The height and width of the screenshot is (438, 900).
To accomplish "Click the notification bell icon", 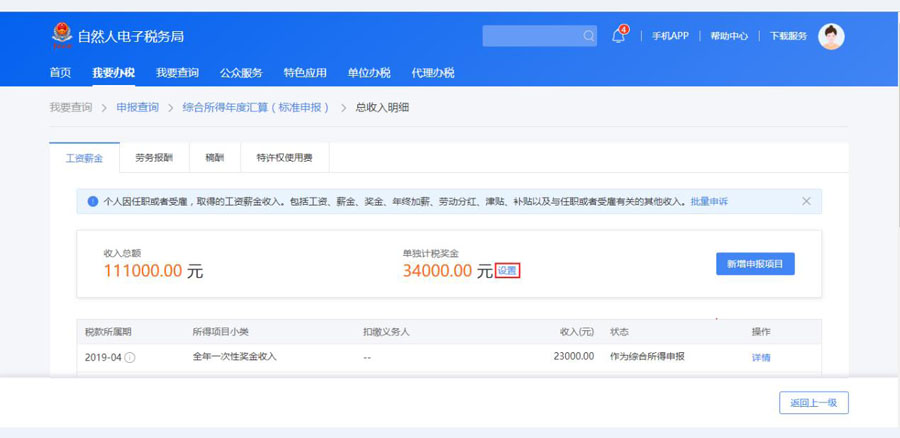I will 618,36.
